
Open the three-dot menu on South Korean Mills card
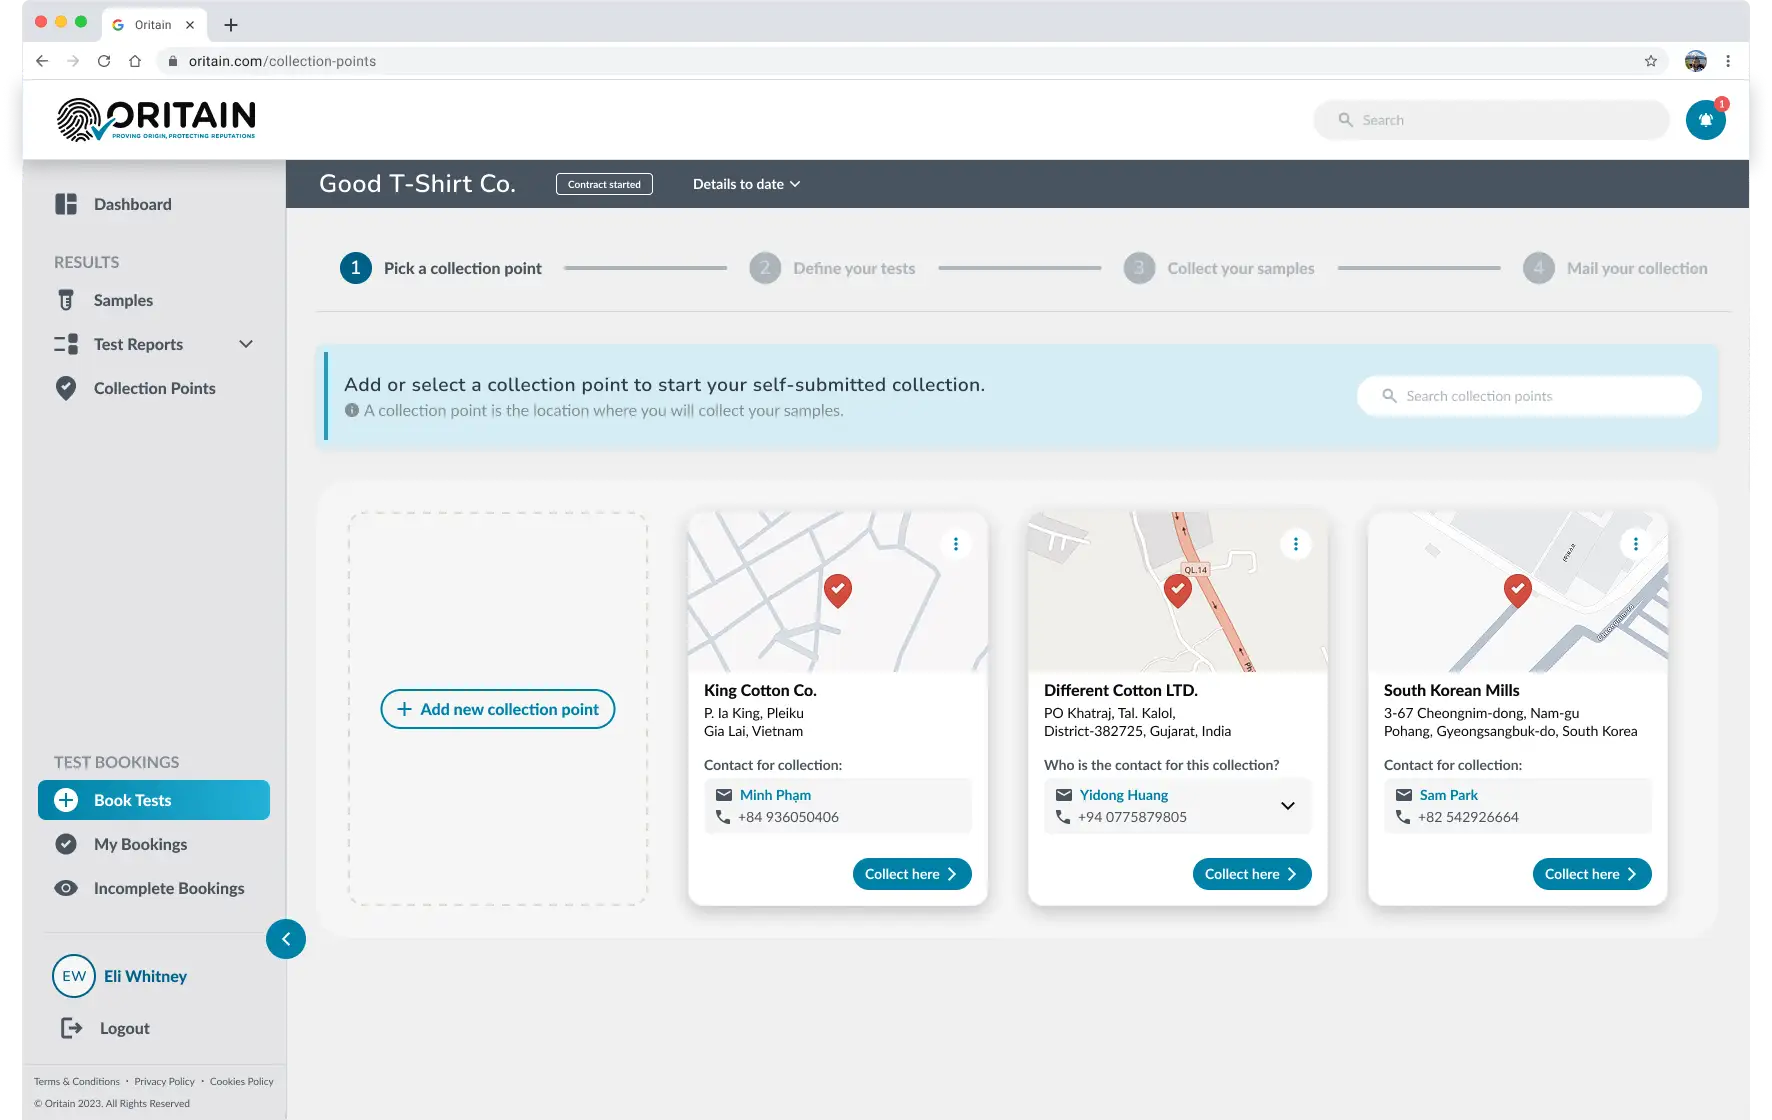click(1636, 543)
